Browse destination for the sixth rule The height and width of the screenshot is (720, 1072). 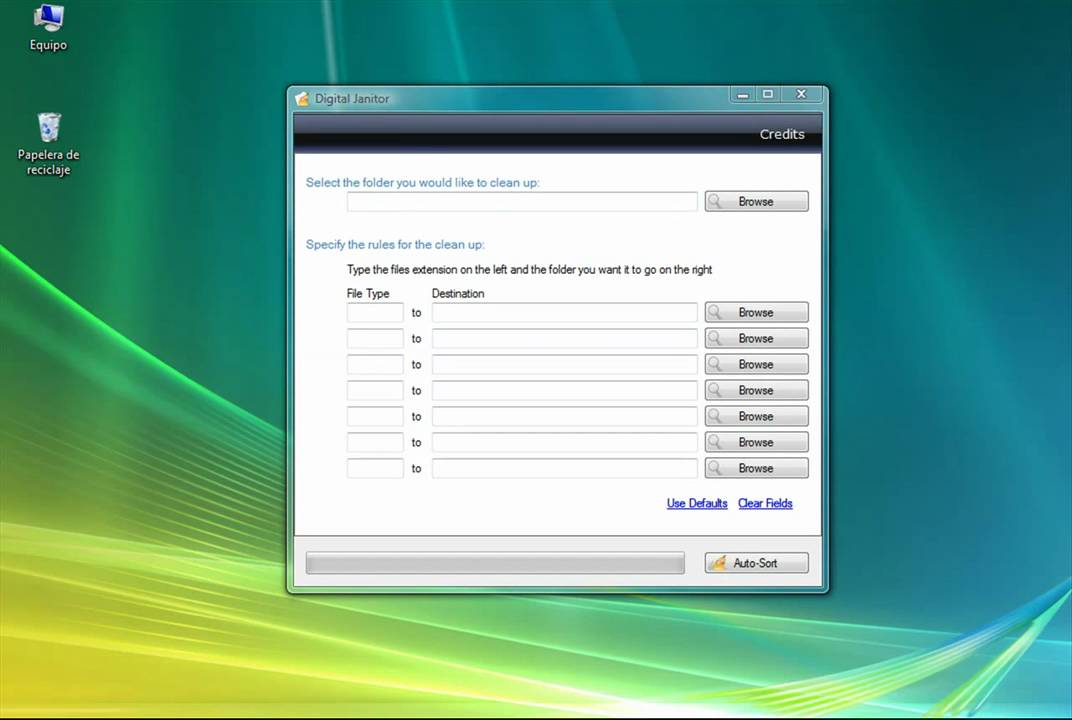(x=756, y=442)
